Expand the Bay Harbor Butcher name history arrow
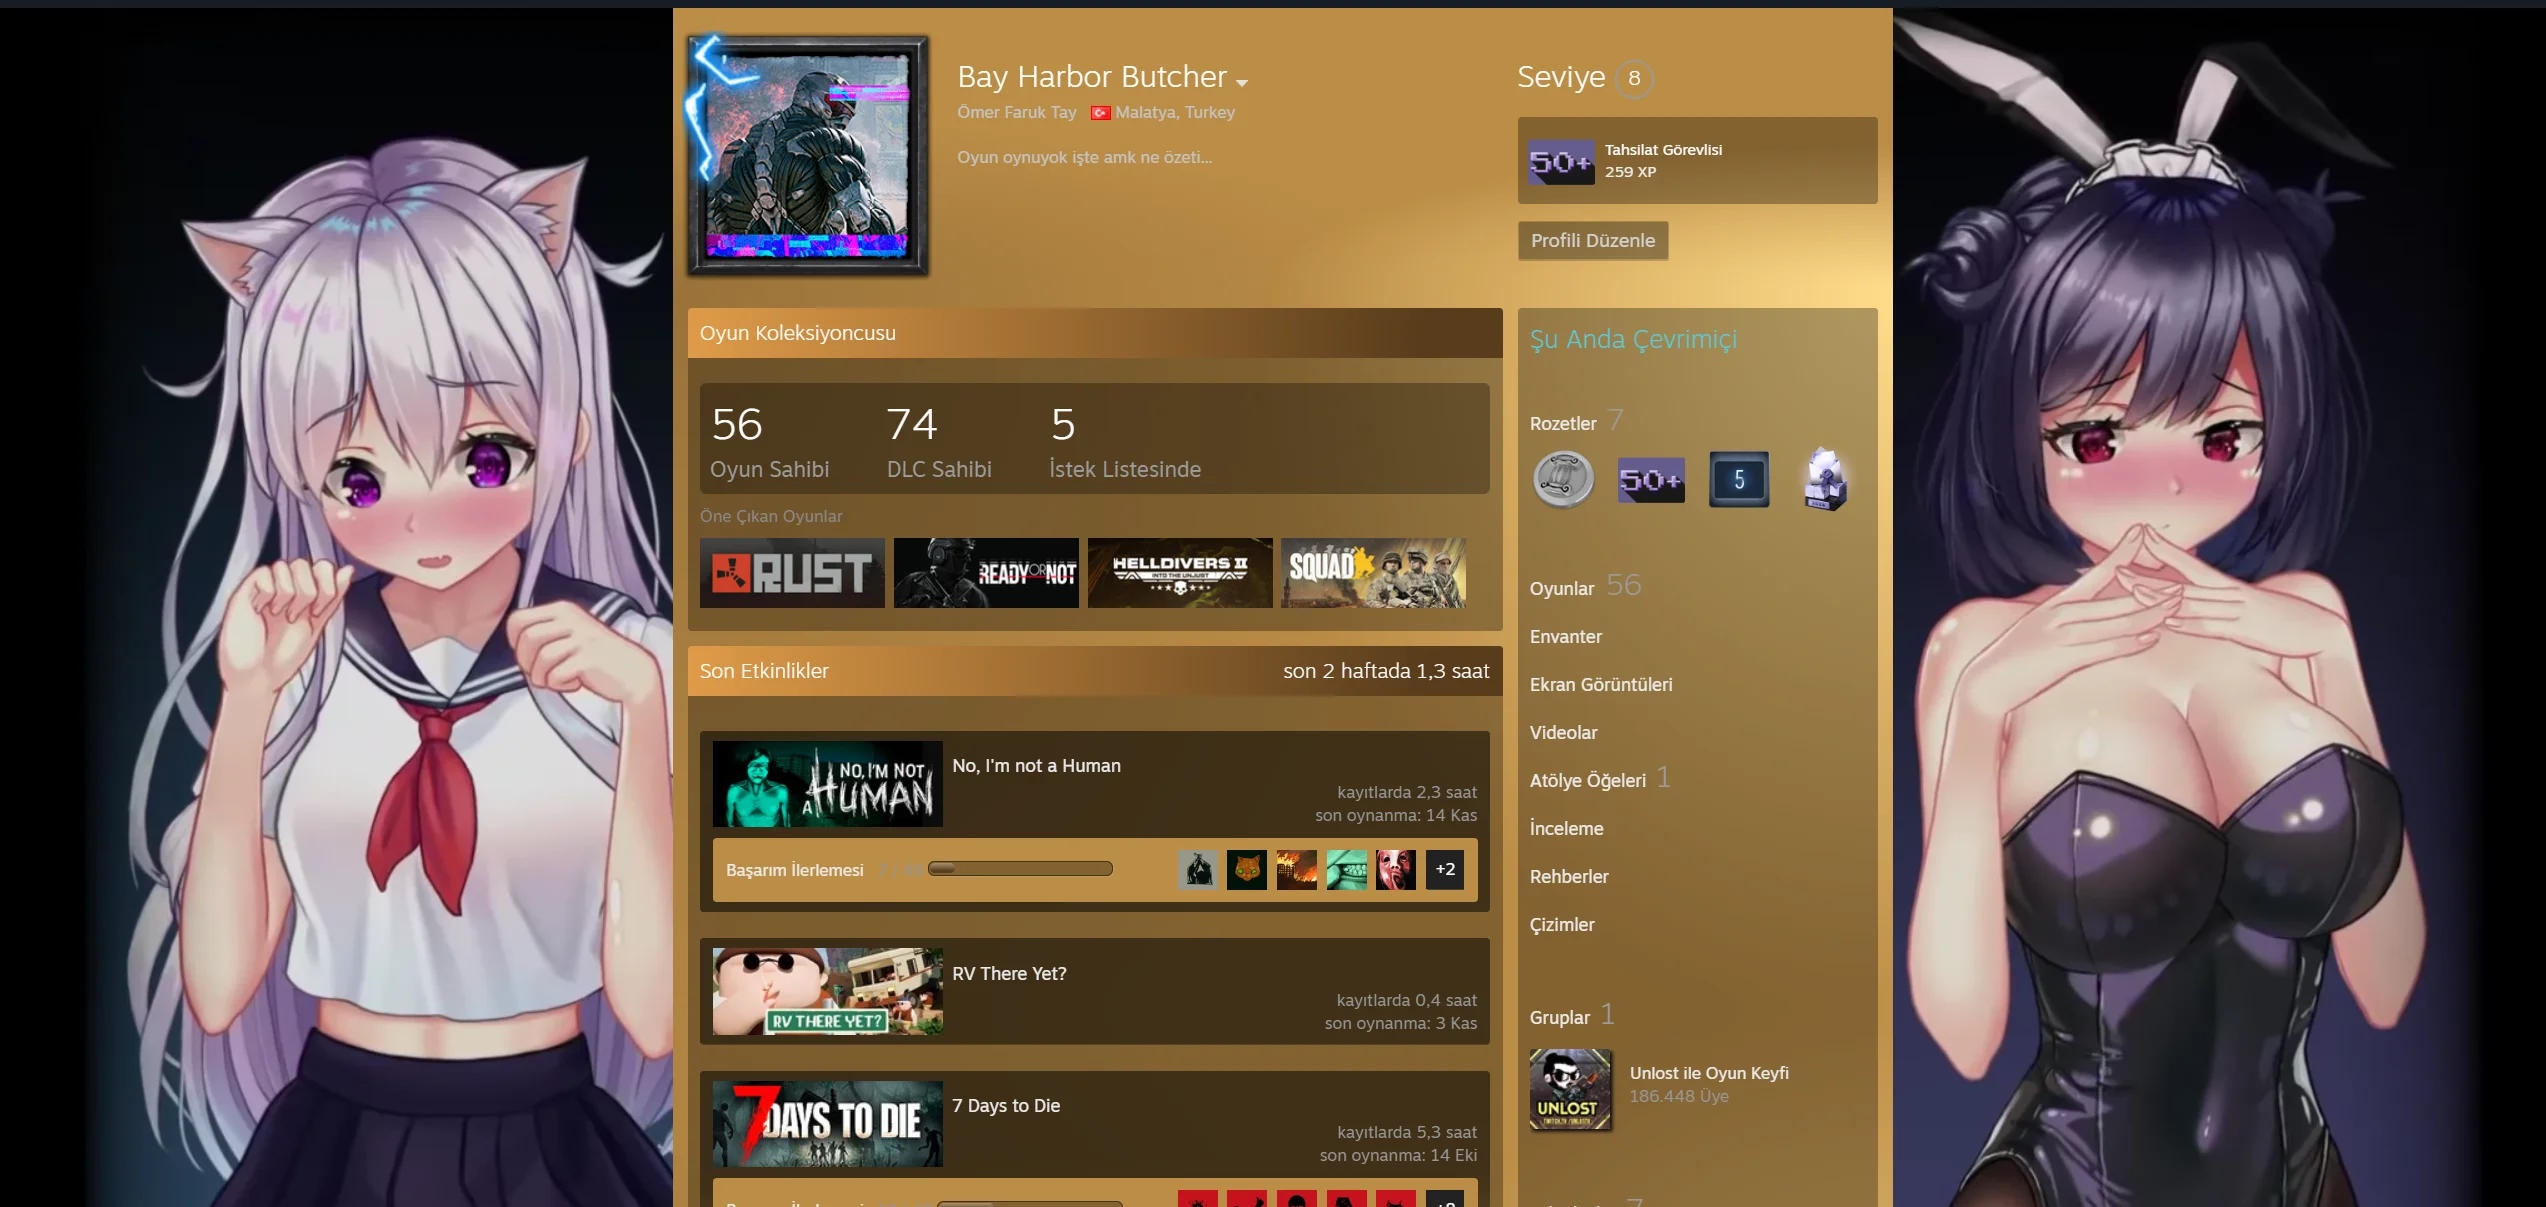Image resolution: width=2546 pixels, height=1207 pixels. pos(1242,83)
